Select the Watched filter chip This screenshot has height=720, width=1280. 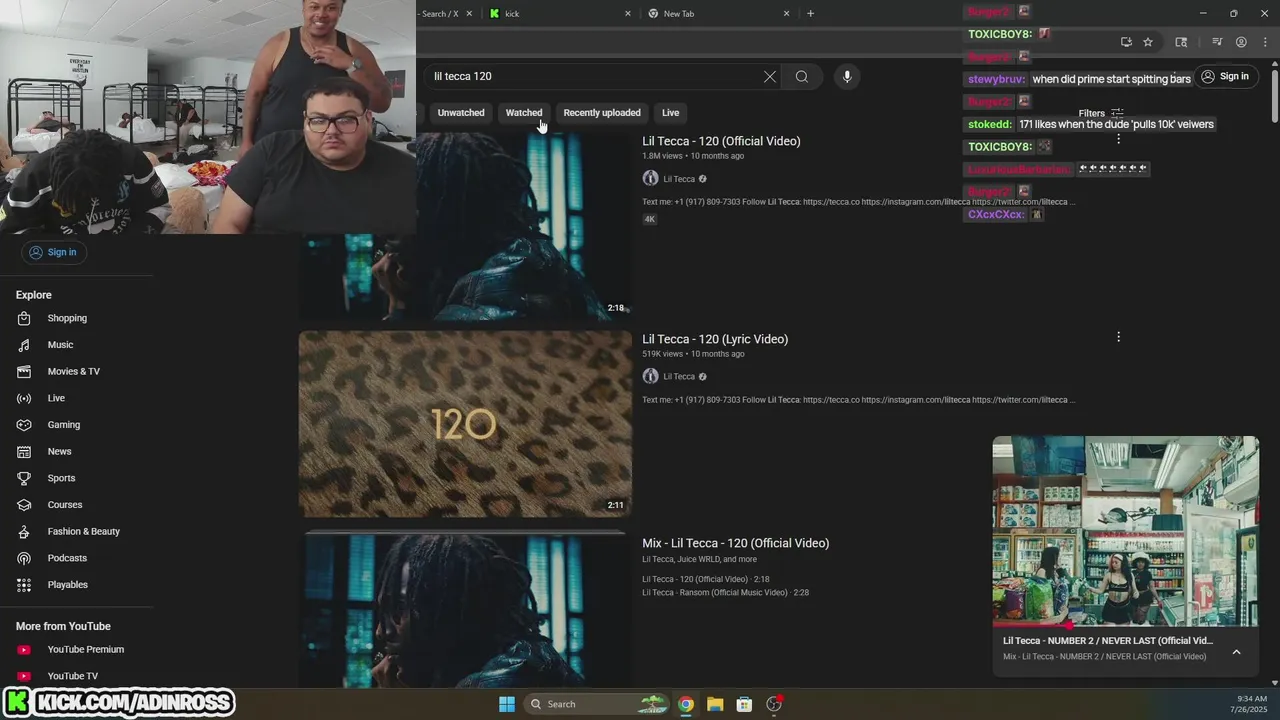pyautogui.click(x=524, y=113)
